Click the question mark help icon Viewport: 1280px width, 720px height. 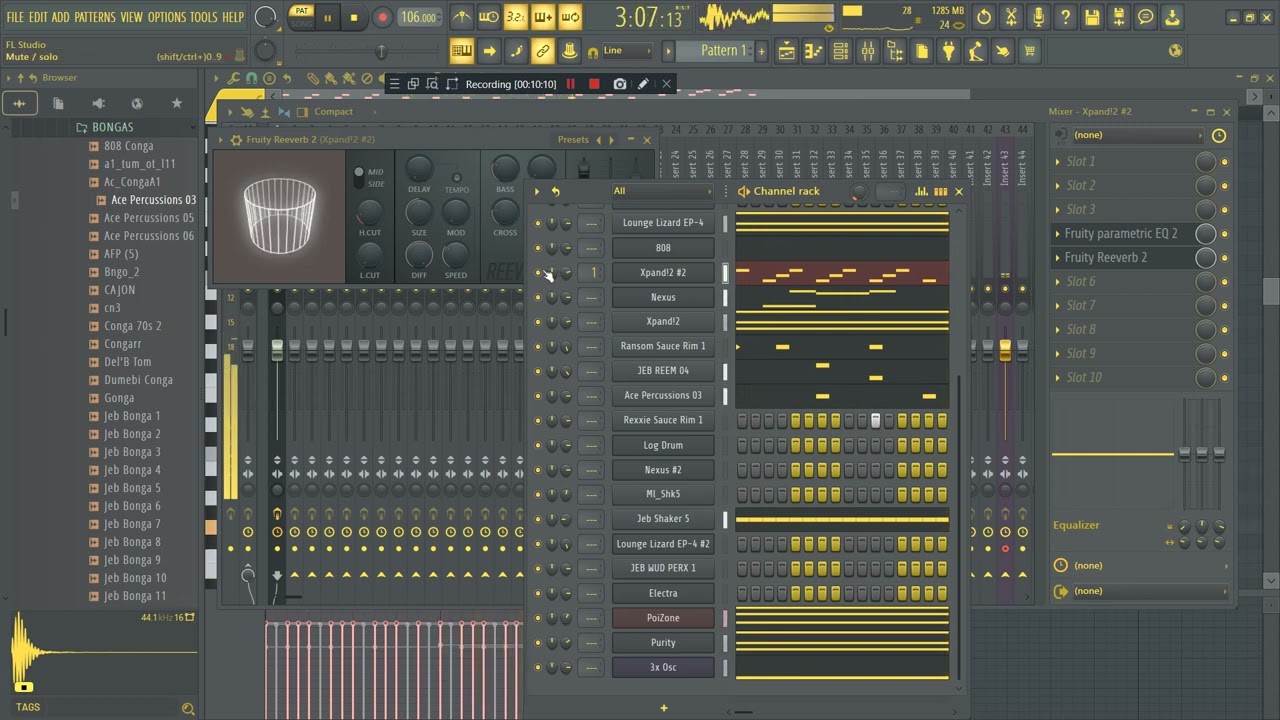point(1065,17)
